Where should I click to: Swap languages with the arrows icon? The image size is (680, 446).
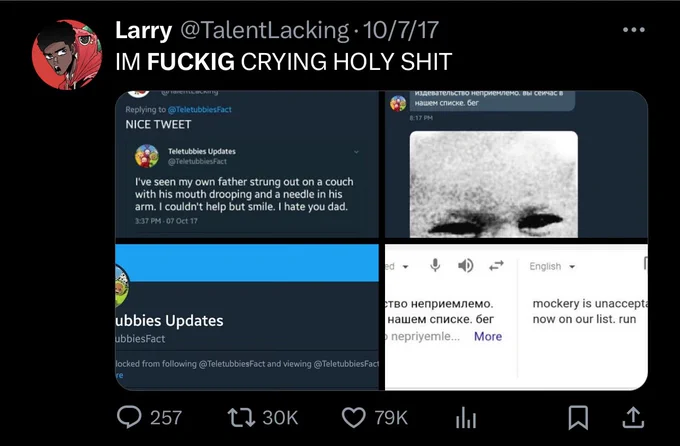coord(496,265)
